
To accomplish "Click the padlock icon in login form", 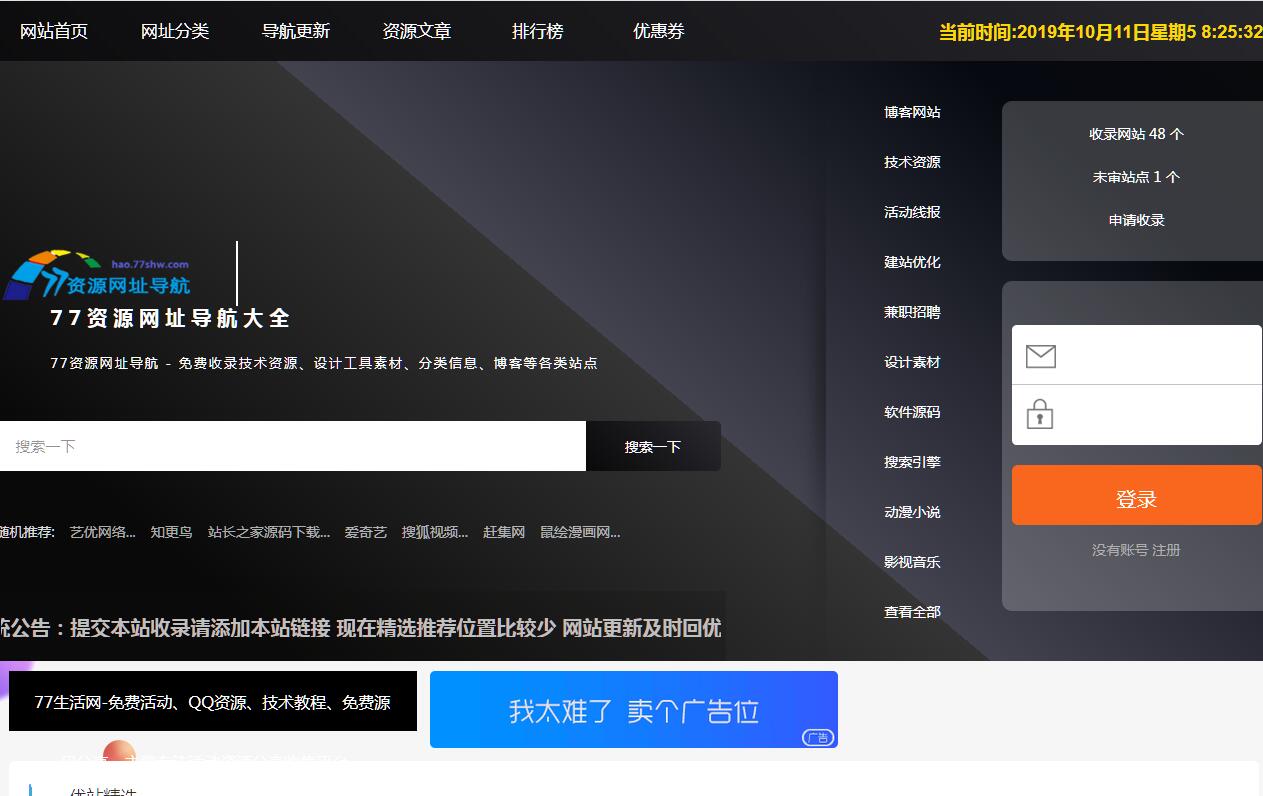I will click(x=1040, y=414).
